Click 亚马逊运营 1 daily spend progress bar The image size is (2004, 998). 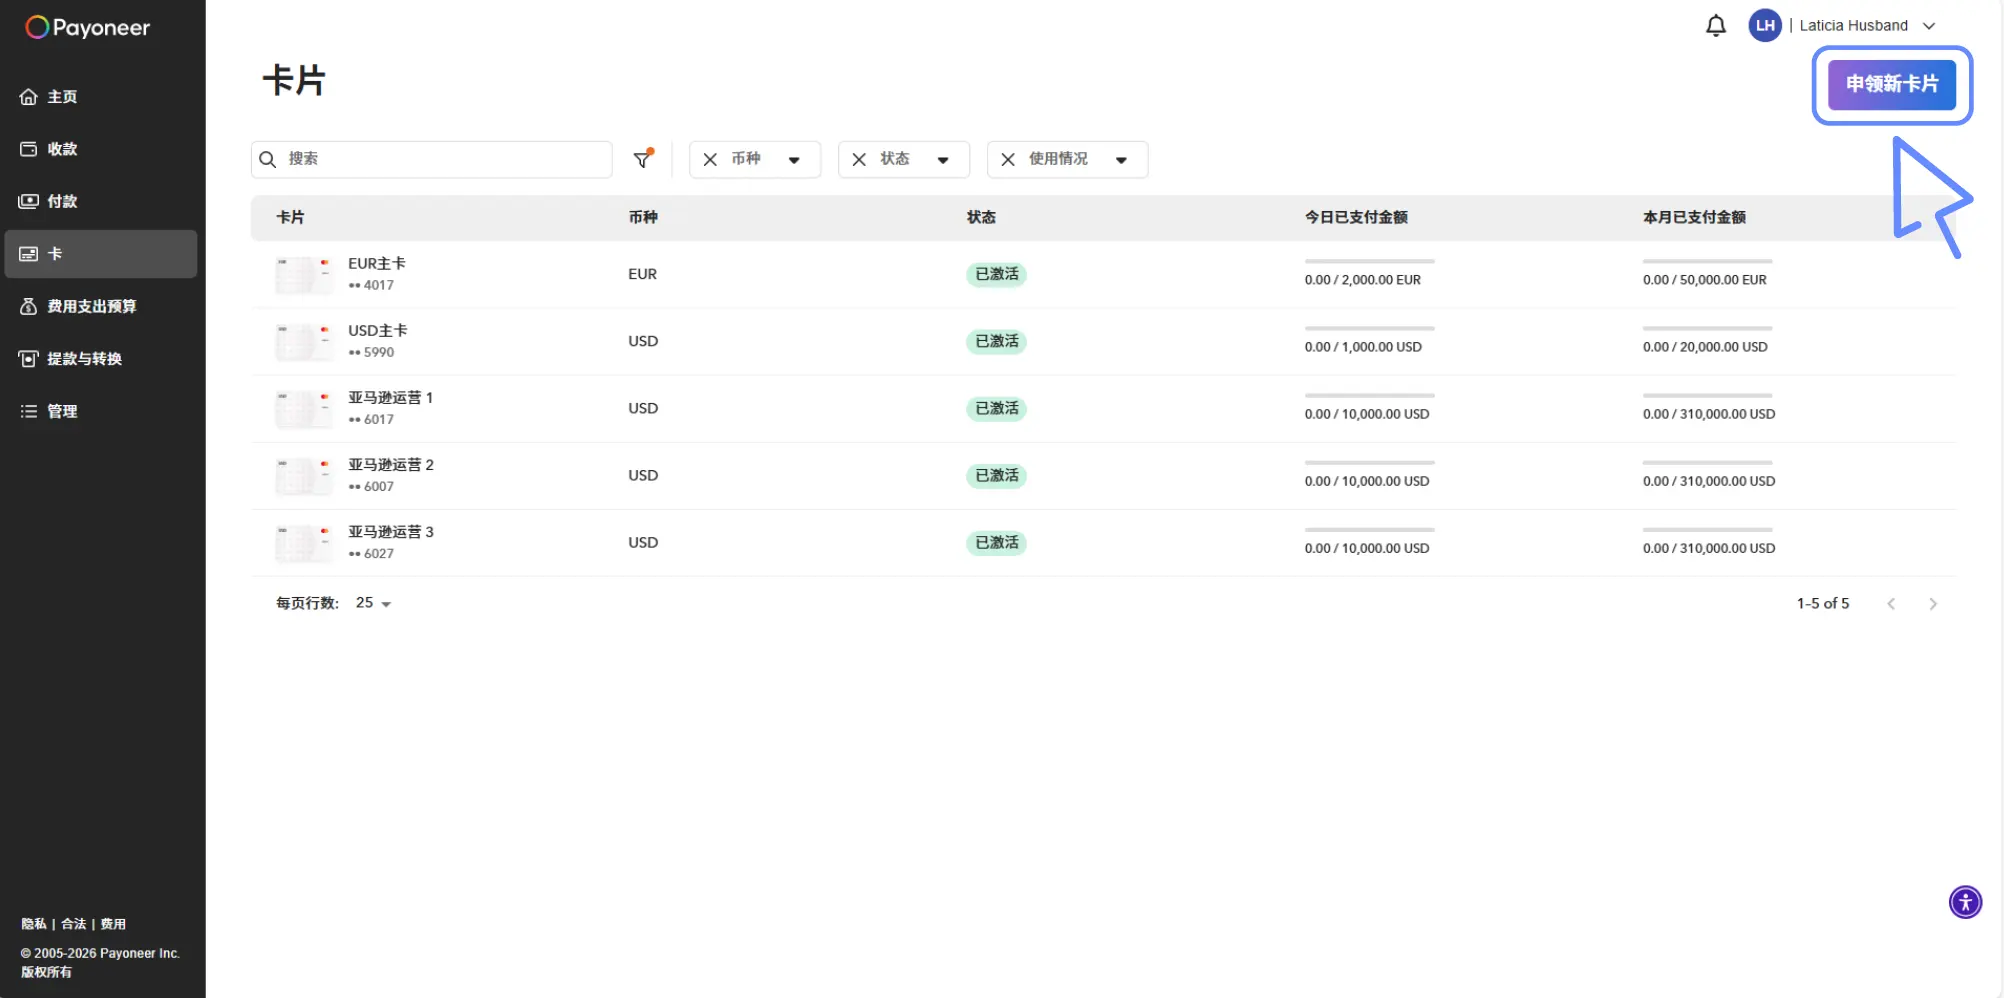[x=1369, y=395]
